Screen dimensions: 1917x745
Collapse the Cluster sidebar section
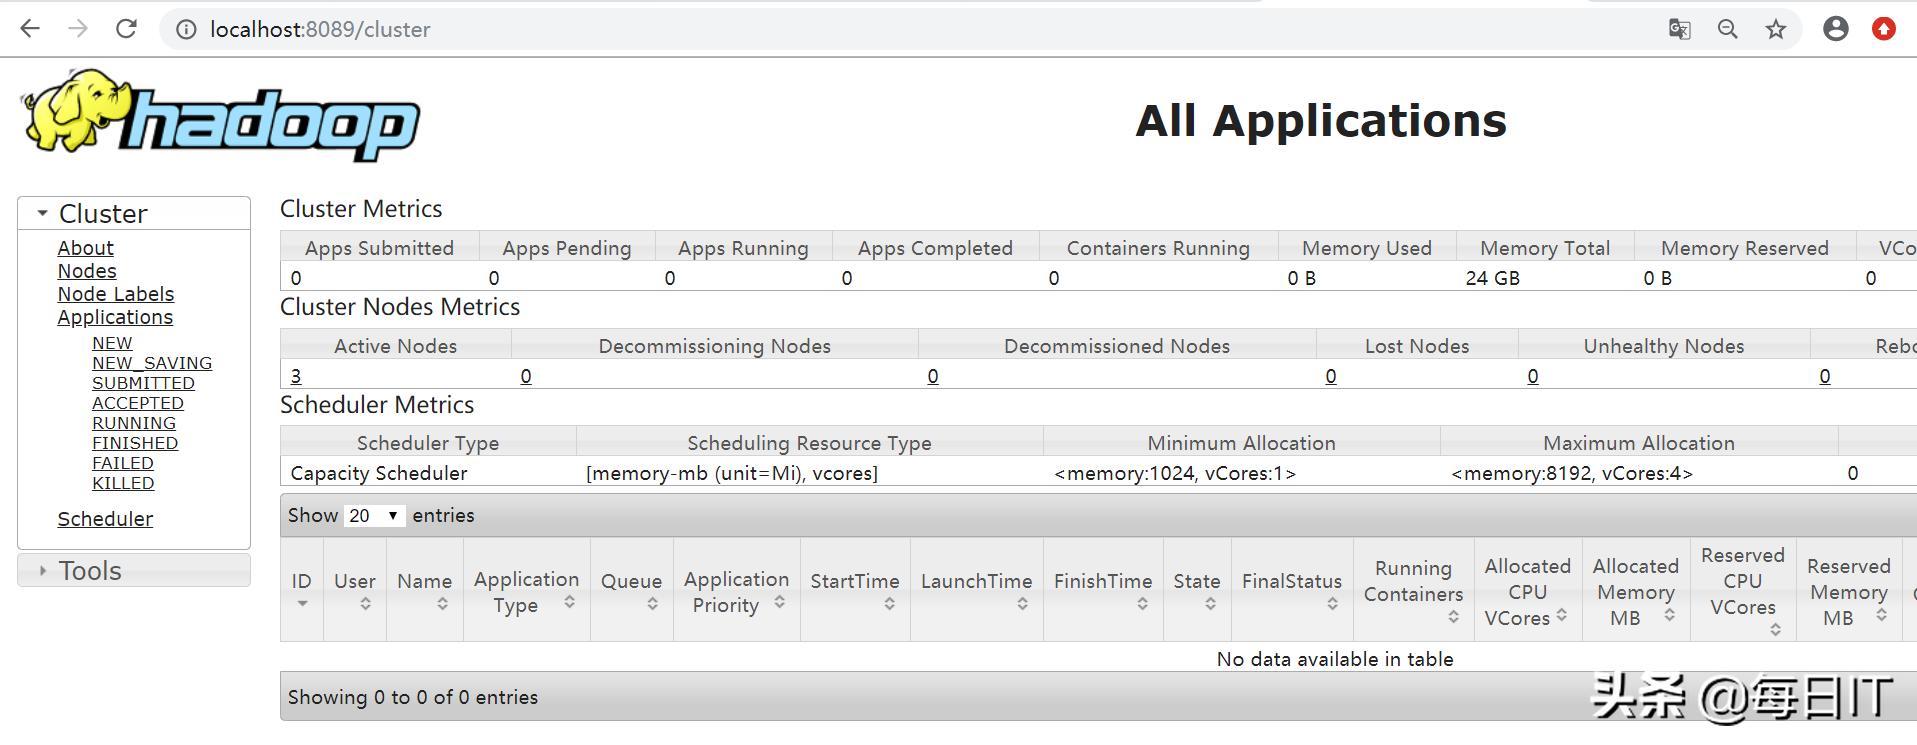click(134, 213)
